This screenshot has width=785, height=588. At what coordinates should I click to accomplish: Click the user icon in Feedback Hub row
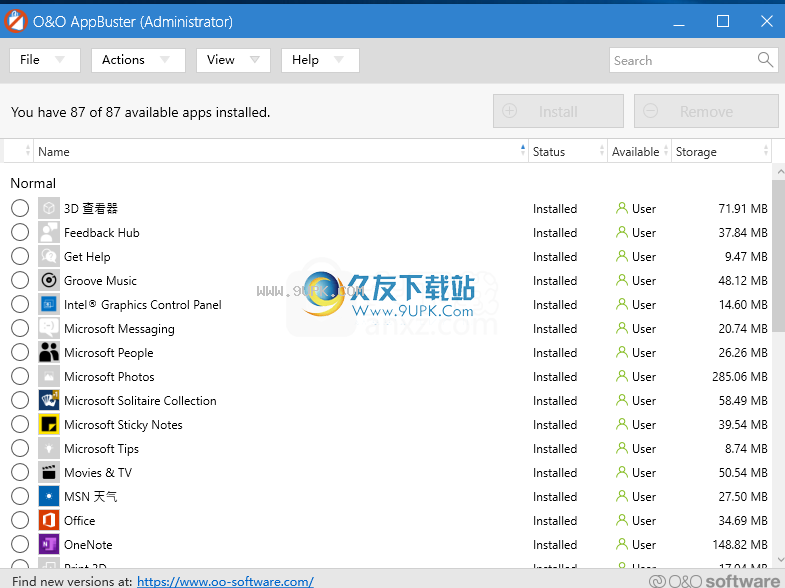(x=622, y=232)
